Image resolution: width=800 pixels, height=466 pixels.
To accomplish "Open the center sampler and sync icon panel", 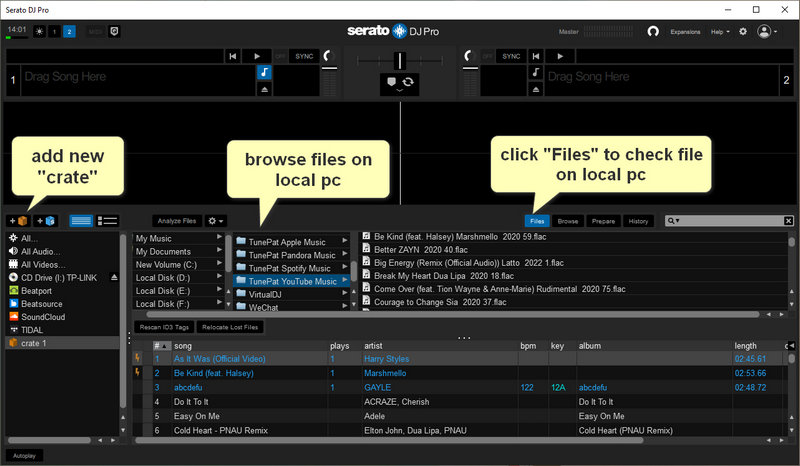I will [x=400, y=84].
